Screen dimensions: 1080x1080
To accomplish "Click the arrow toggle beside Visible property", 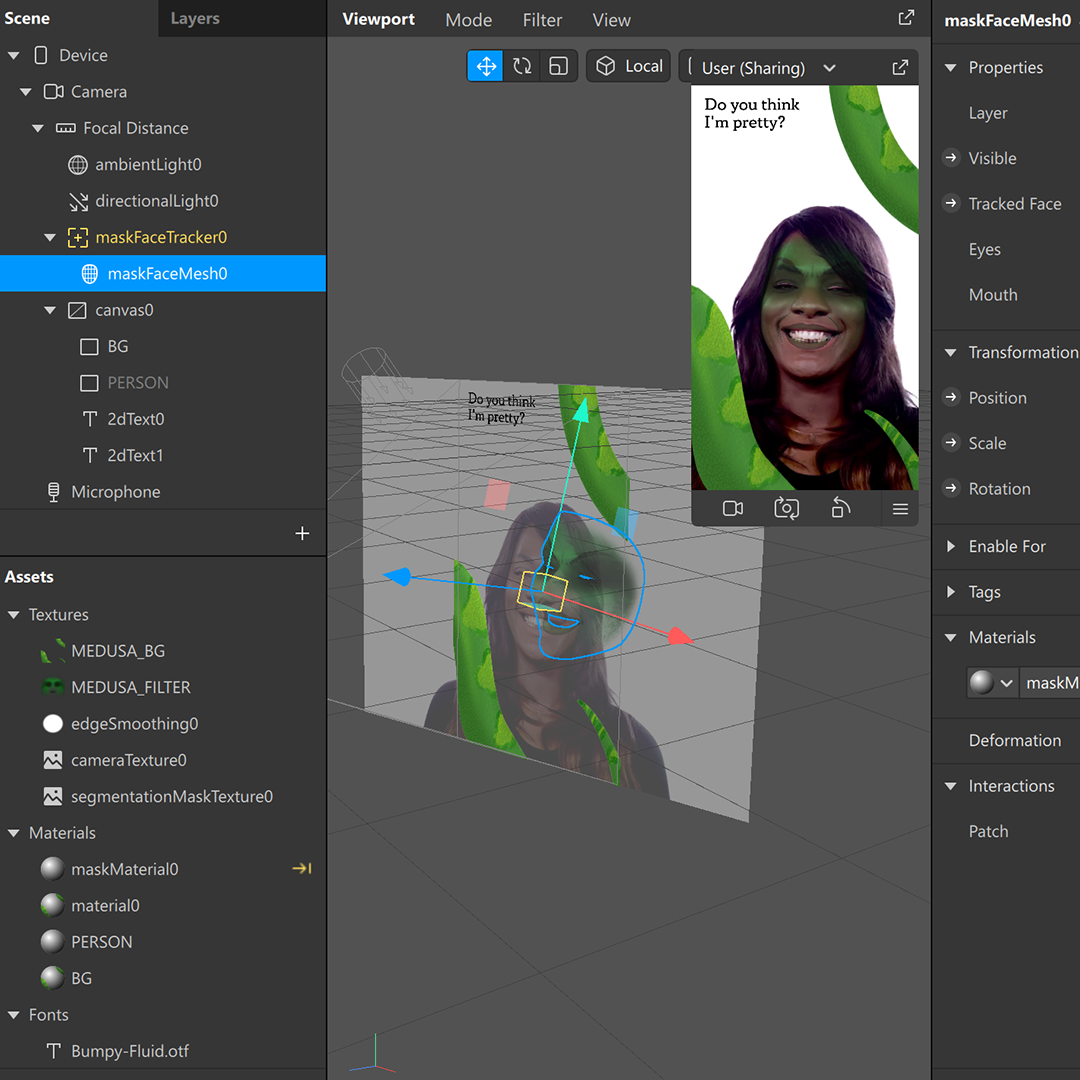I will point(951,158).
